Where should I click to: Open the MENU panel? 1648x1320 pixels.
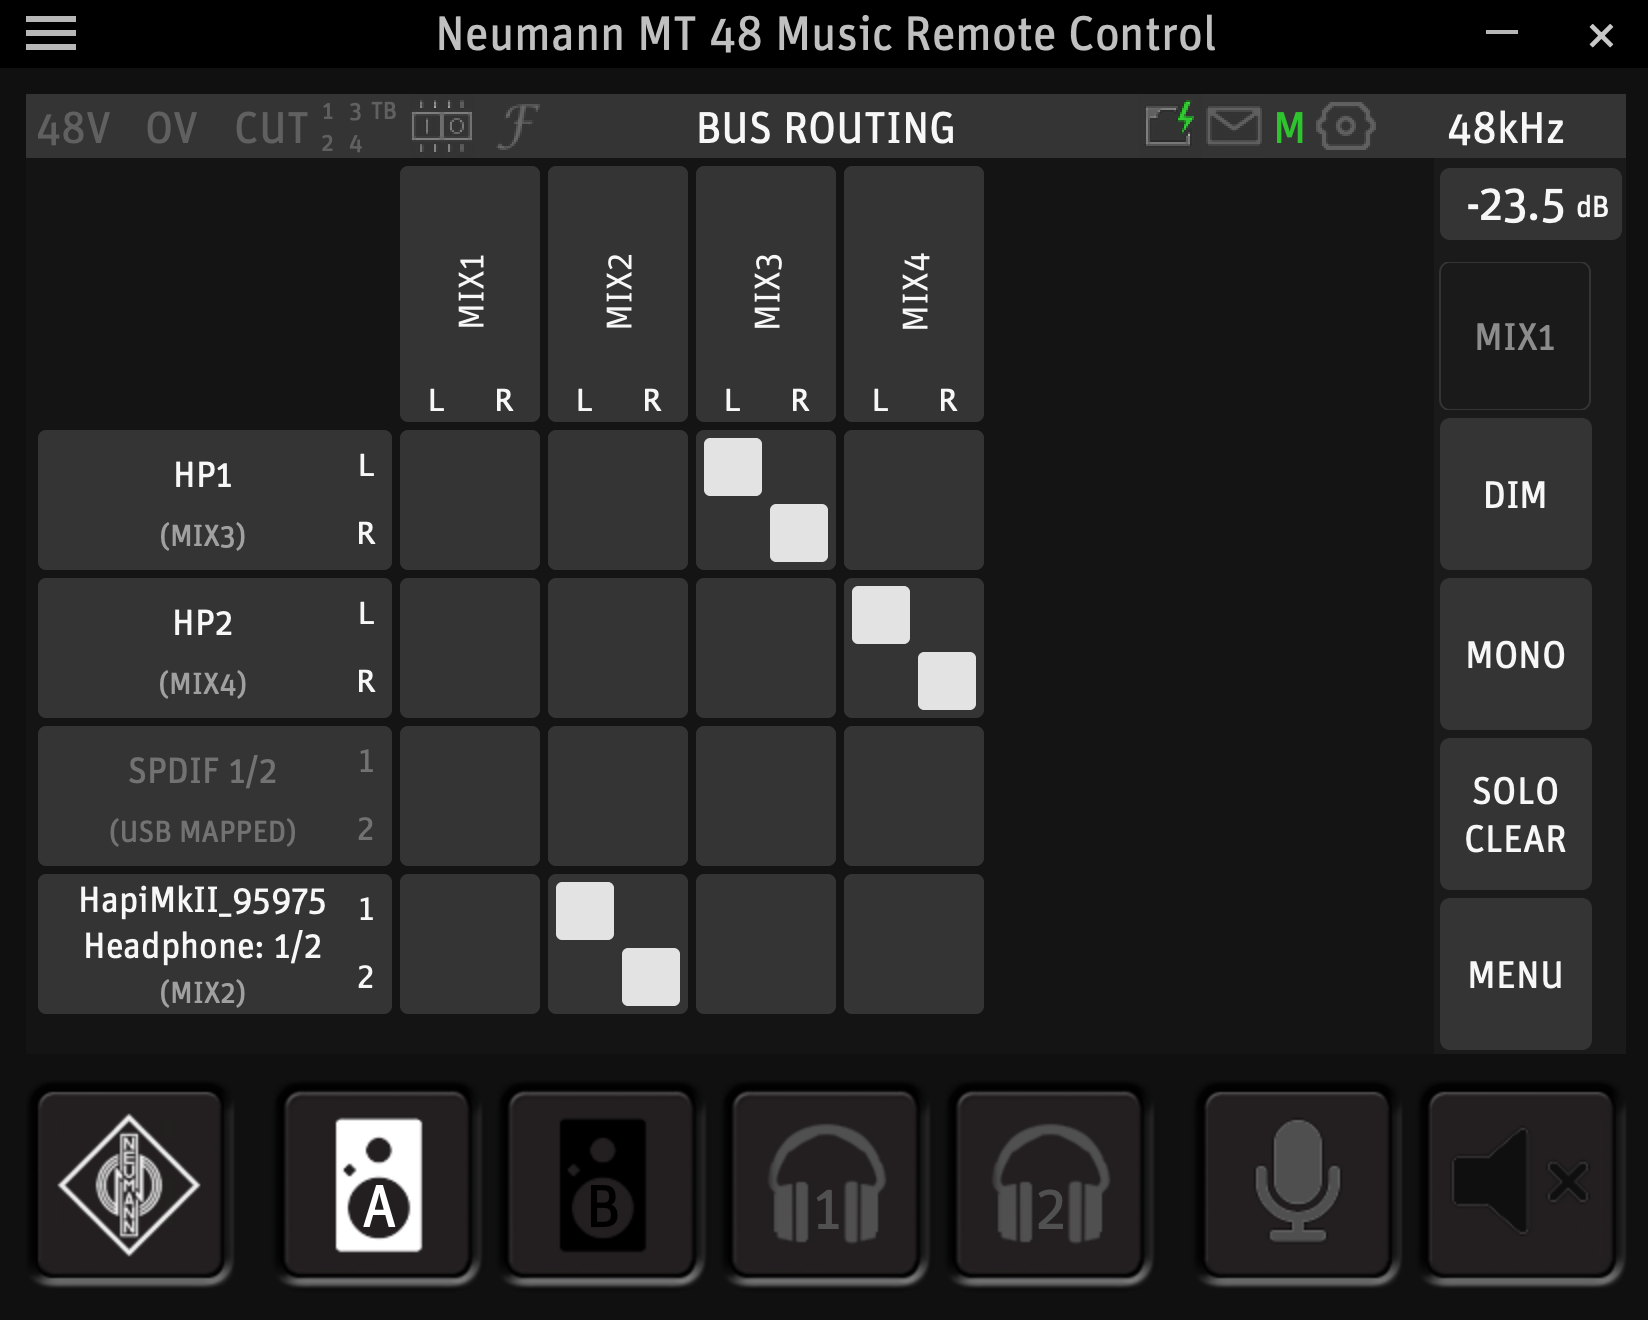coord(1514,973)
